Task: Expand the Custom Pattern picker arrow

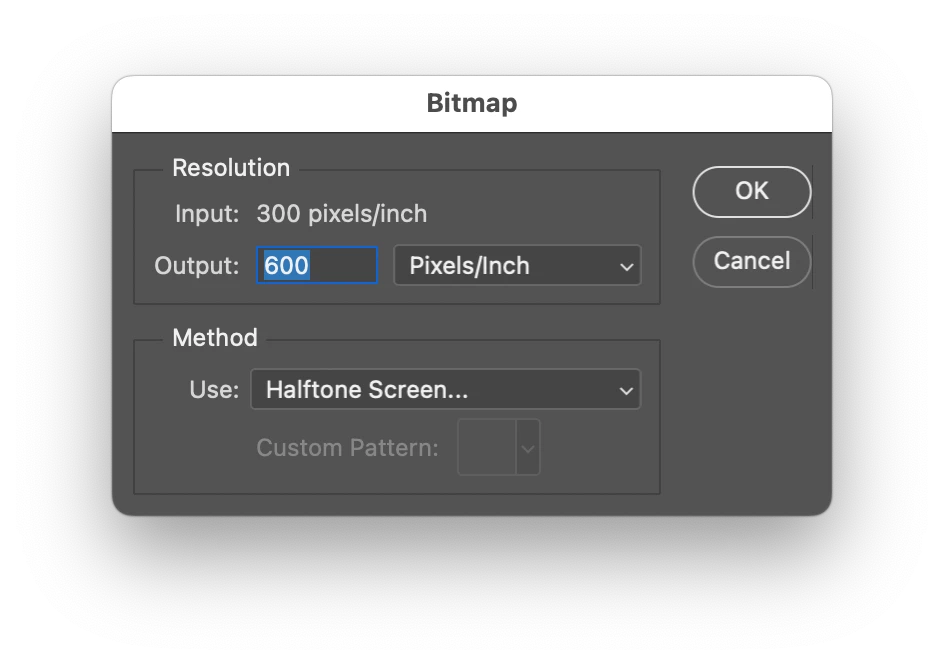Action: pos(528,448)
